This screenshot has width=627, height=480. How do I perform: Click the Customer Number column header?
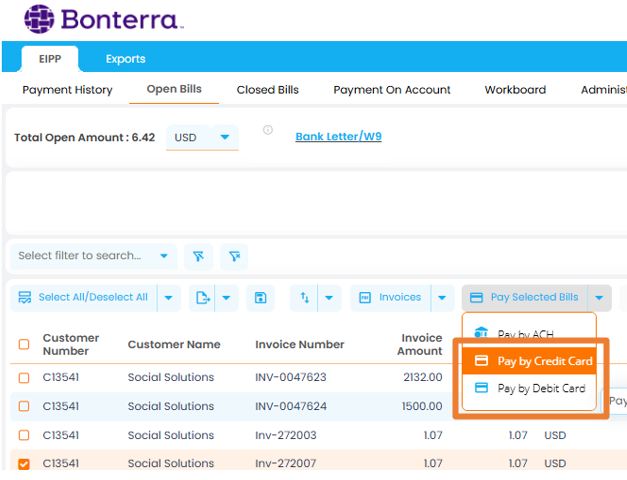tap(71, 344)
